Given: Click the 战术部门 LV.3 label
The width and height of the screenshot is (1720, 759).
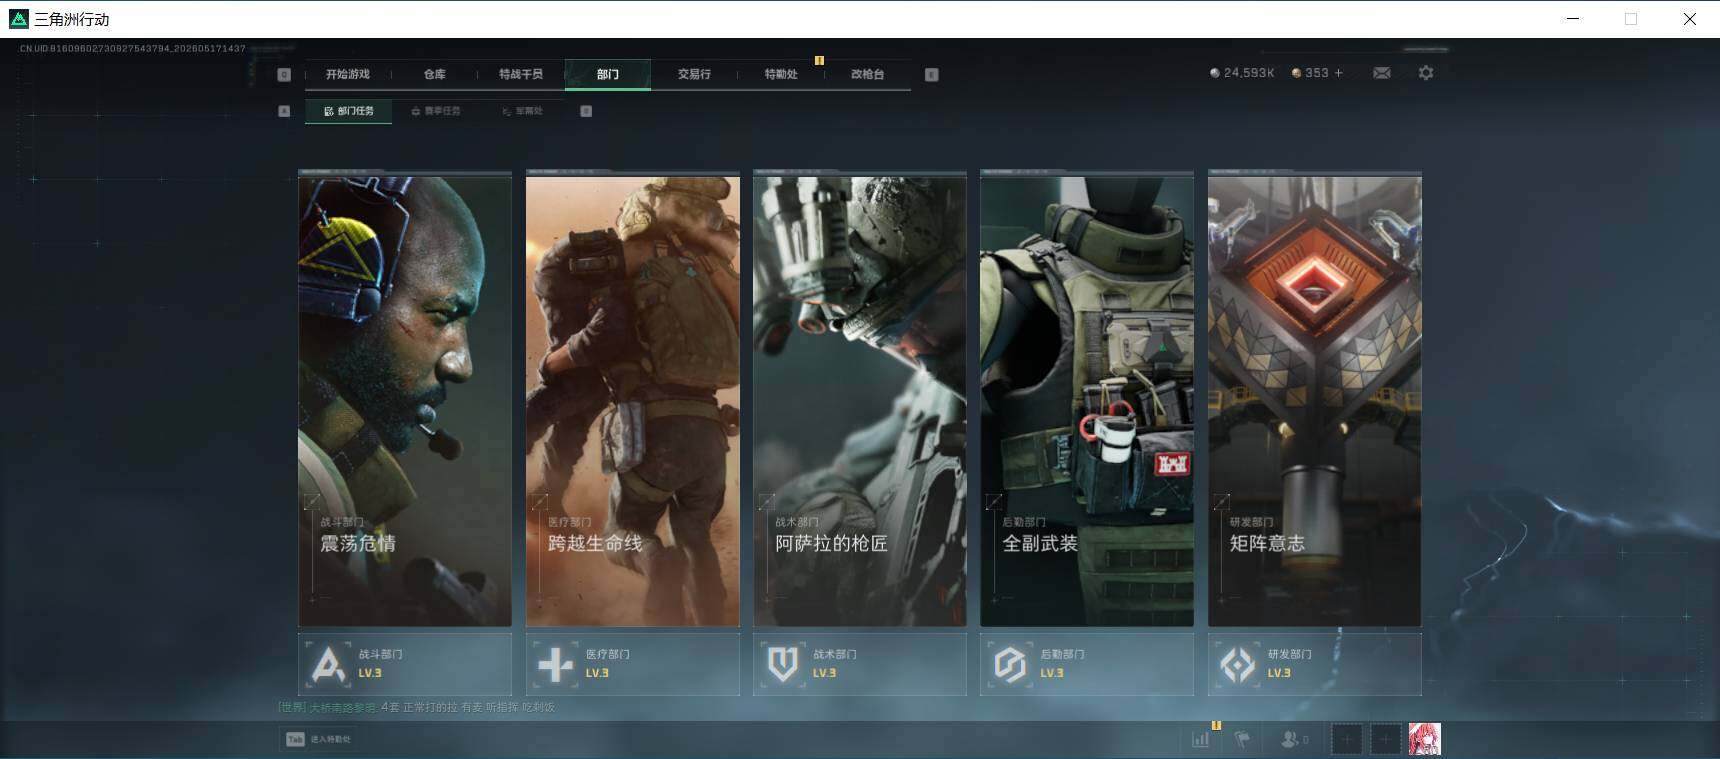Looking at the screenshot, I should 824,673.
